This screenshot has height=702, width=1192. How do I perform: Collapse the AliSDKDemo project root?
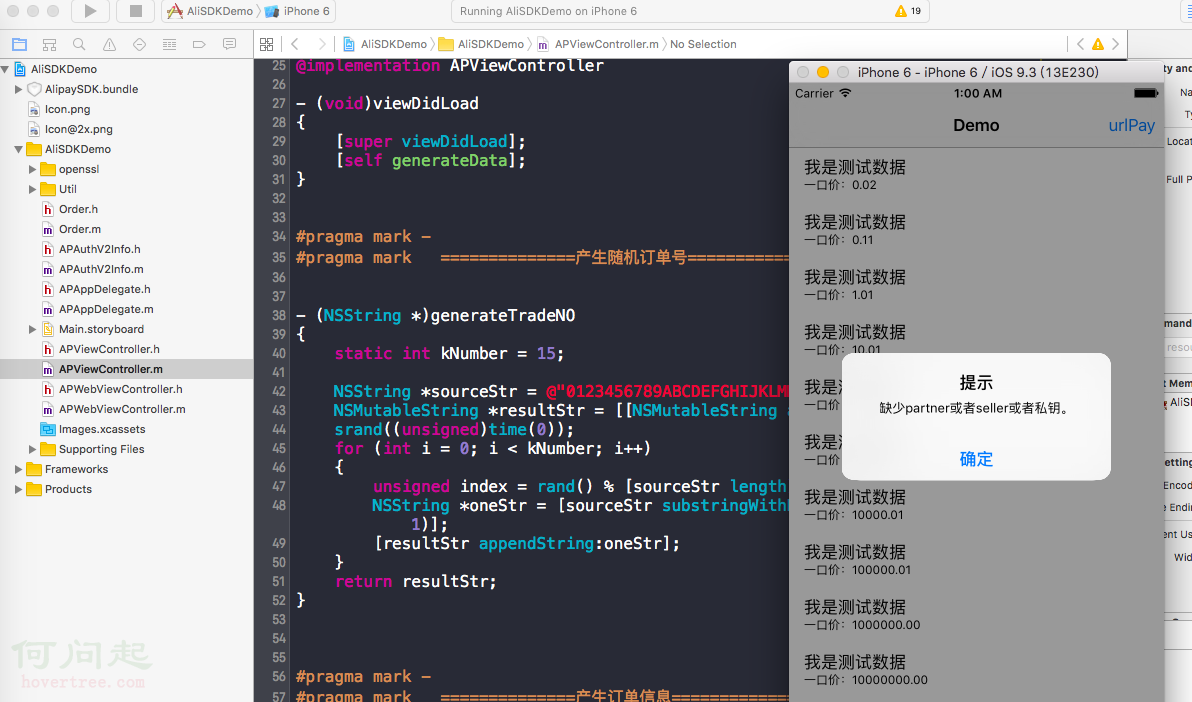point(6,69)
